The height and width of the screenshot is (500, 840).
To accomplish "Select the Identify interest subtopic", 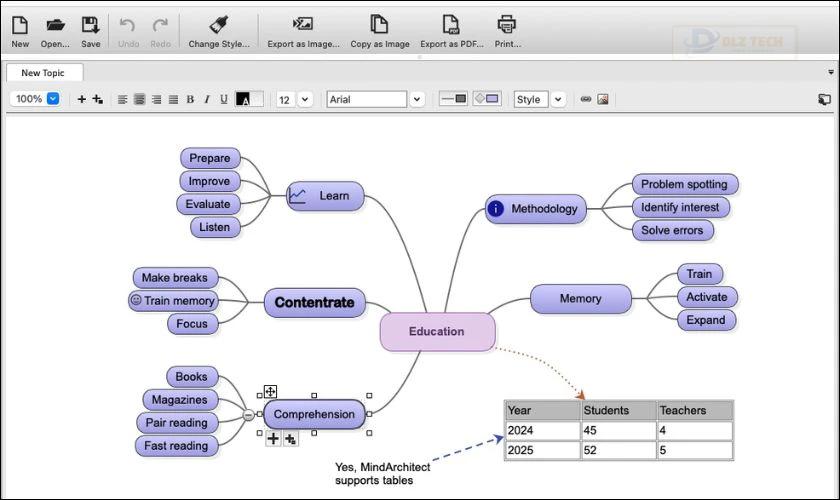I will point(680,207).
